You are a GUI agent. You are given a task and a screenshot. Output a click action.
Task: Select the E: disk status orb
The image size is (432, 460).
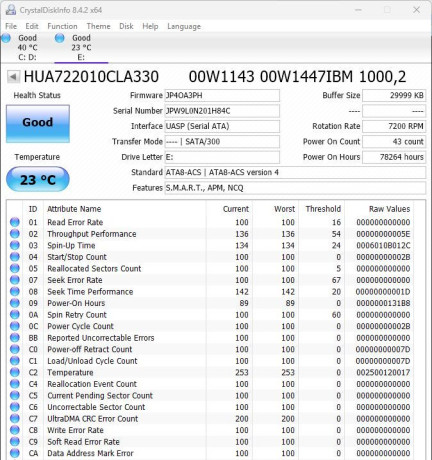coord(60,38)
